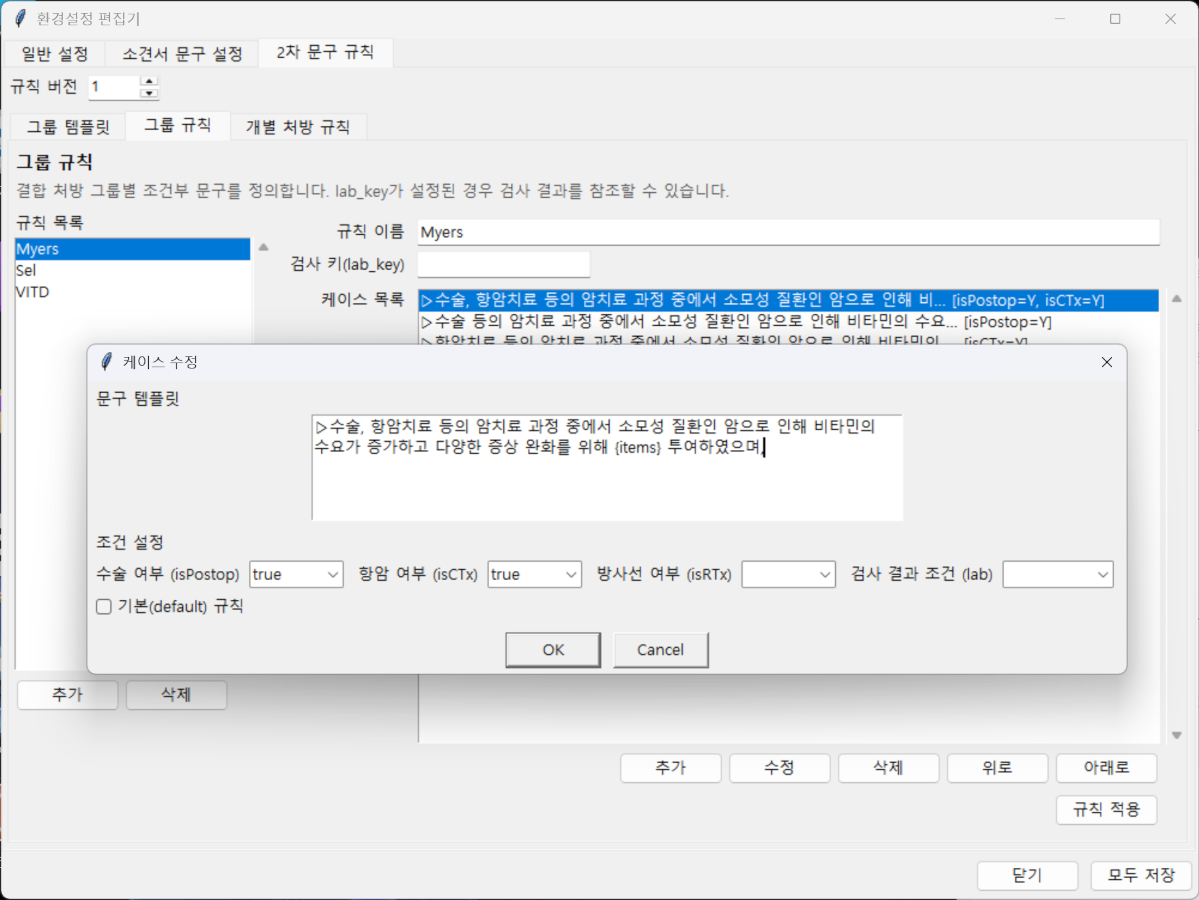Decrease the 규칙 버전 spinner value

(x=149, y=93)
